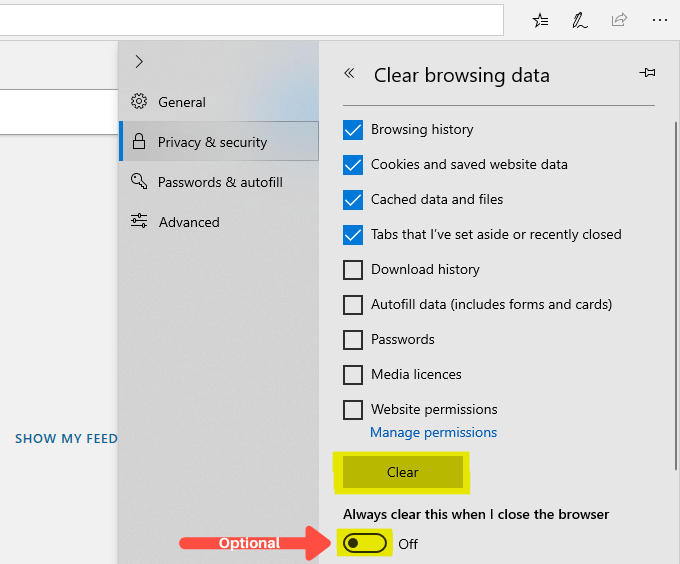Click the Clear button
This screenshot has height=564, width=680.
402,472
